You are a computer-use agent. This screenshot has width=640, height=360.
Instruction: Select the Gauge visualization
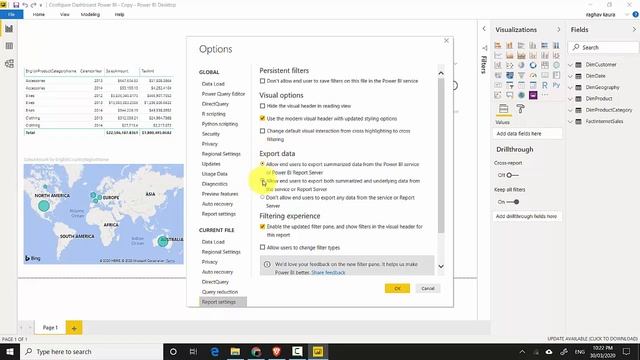click(533, 75)
